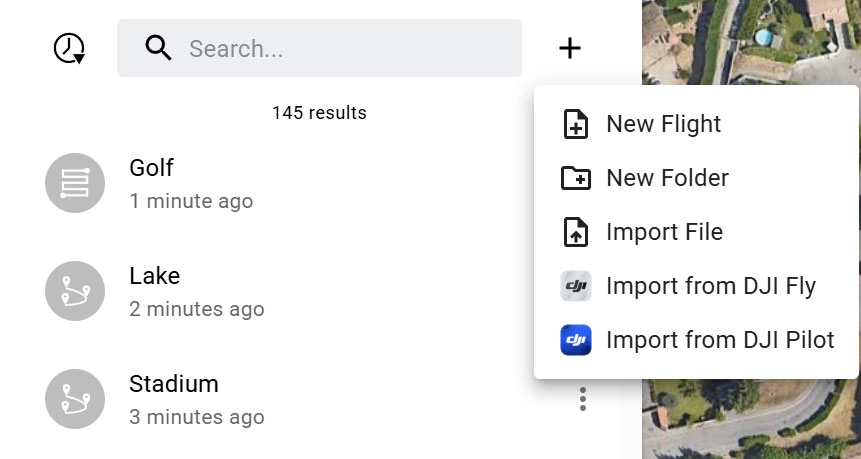
Task: Choose New Folder from the menu
Action: pyautogui.click(x=667, y=178)
